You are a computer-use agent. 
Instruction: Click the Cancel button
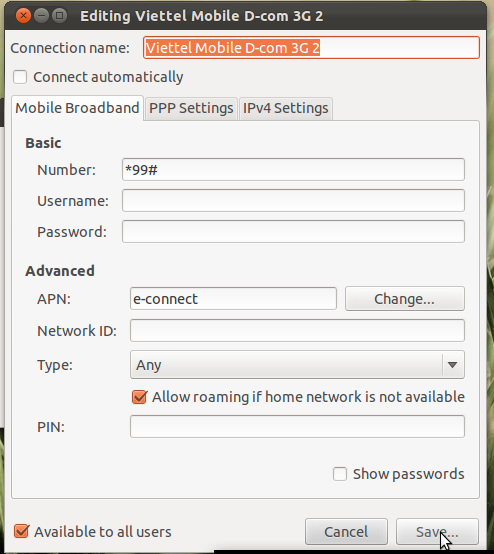[x=346, y=532]
